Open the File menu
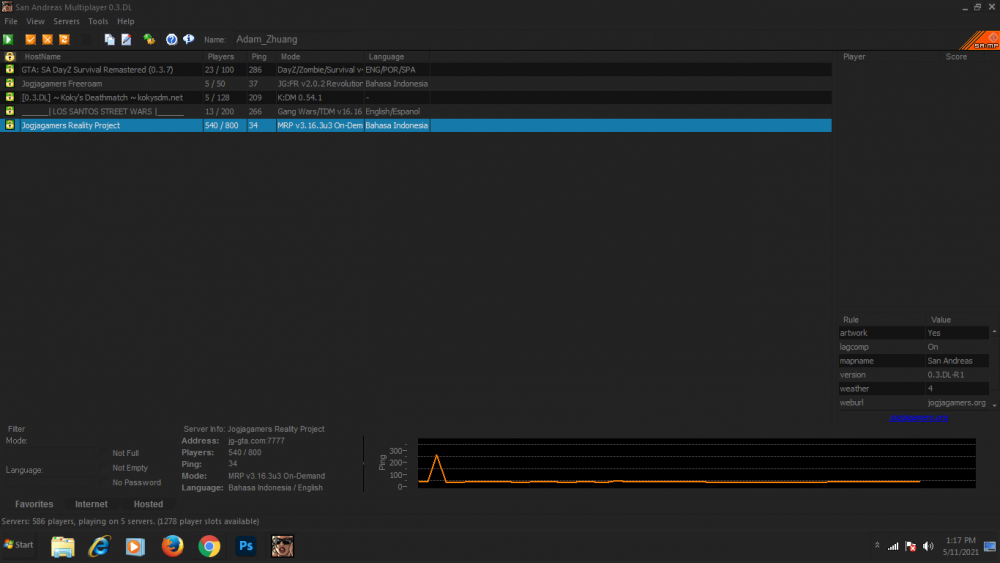The width and height of the screenshot is (1000, 563). [x=11, y=22]
